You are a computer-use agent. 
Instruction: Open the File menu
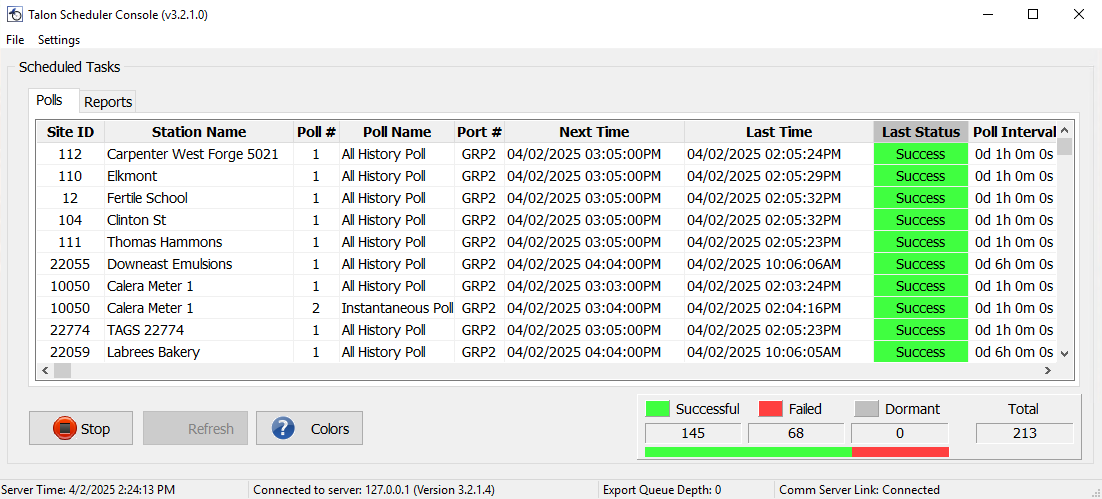pyautogui.click(x=15, y=40)
